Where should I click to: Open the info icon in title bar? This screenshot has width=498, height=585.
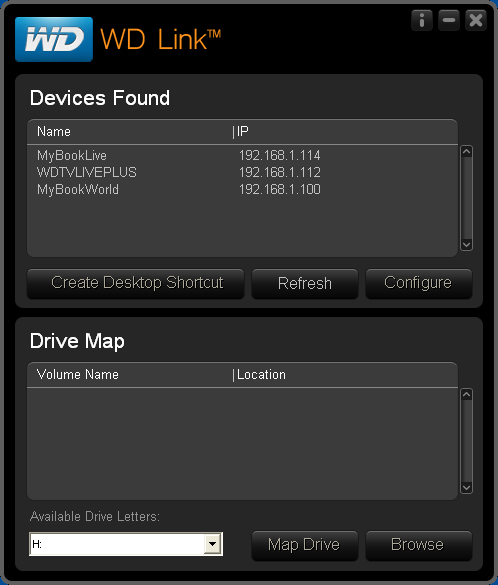pos(422,20)
